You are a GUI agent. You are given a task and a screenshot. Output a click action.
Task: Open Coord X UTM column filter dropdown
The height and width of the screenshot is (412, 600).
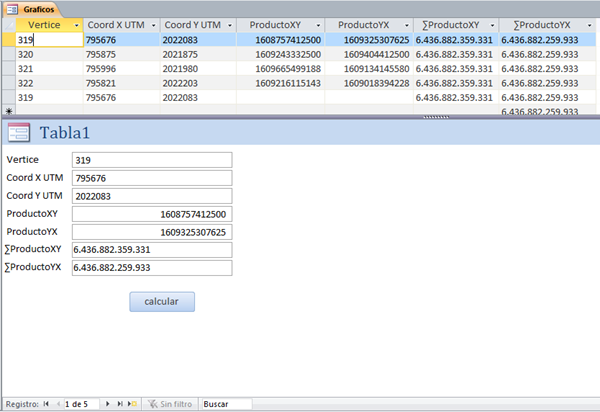coord(154,24)
